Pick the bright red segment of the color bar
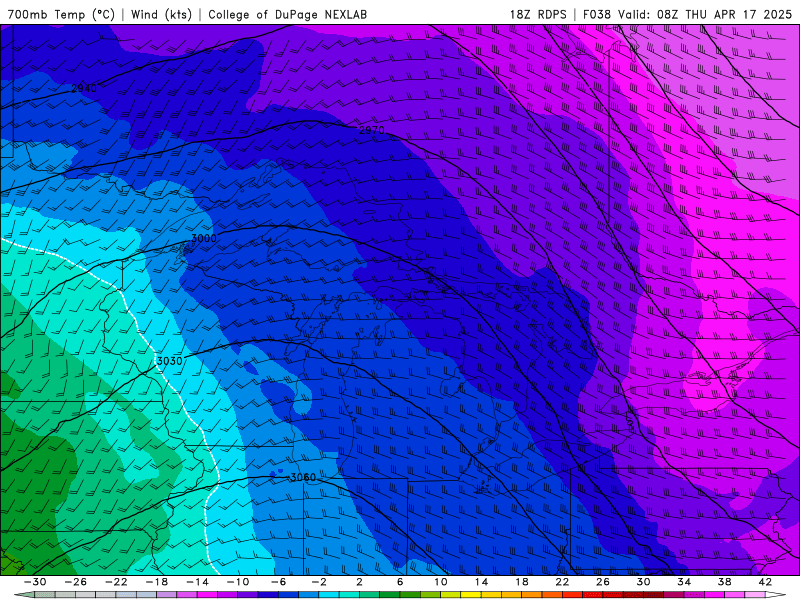Screen dimensions: 800x600 pos(572,595)
